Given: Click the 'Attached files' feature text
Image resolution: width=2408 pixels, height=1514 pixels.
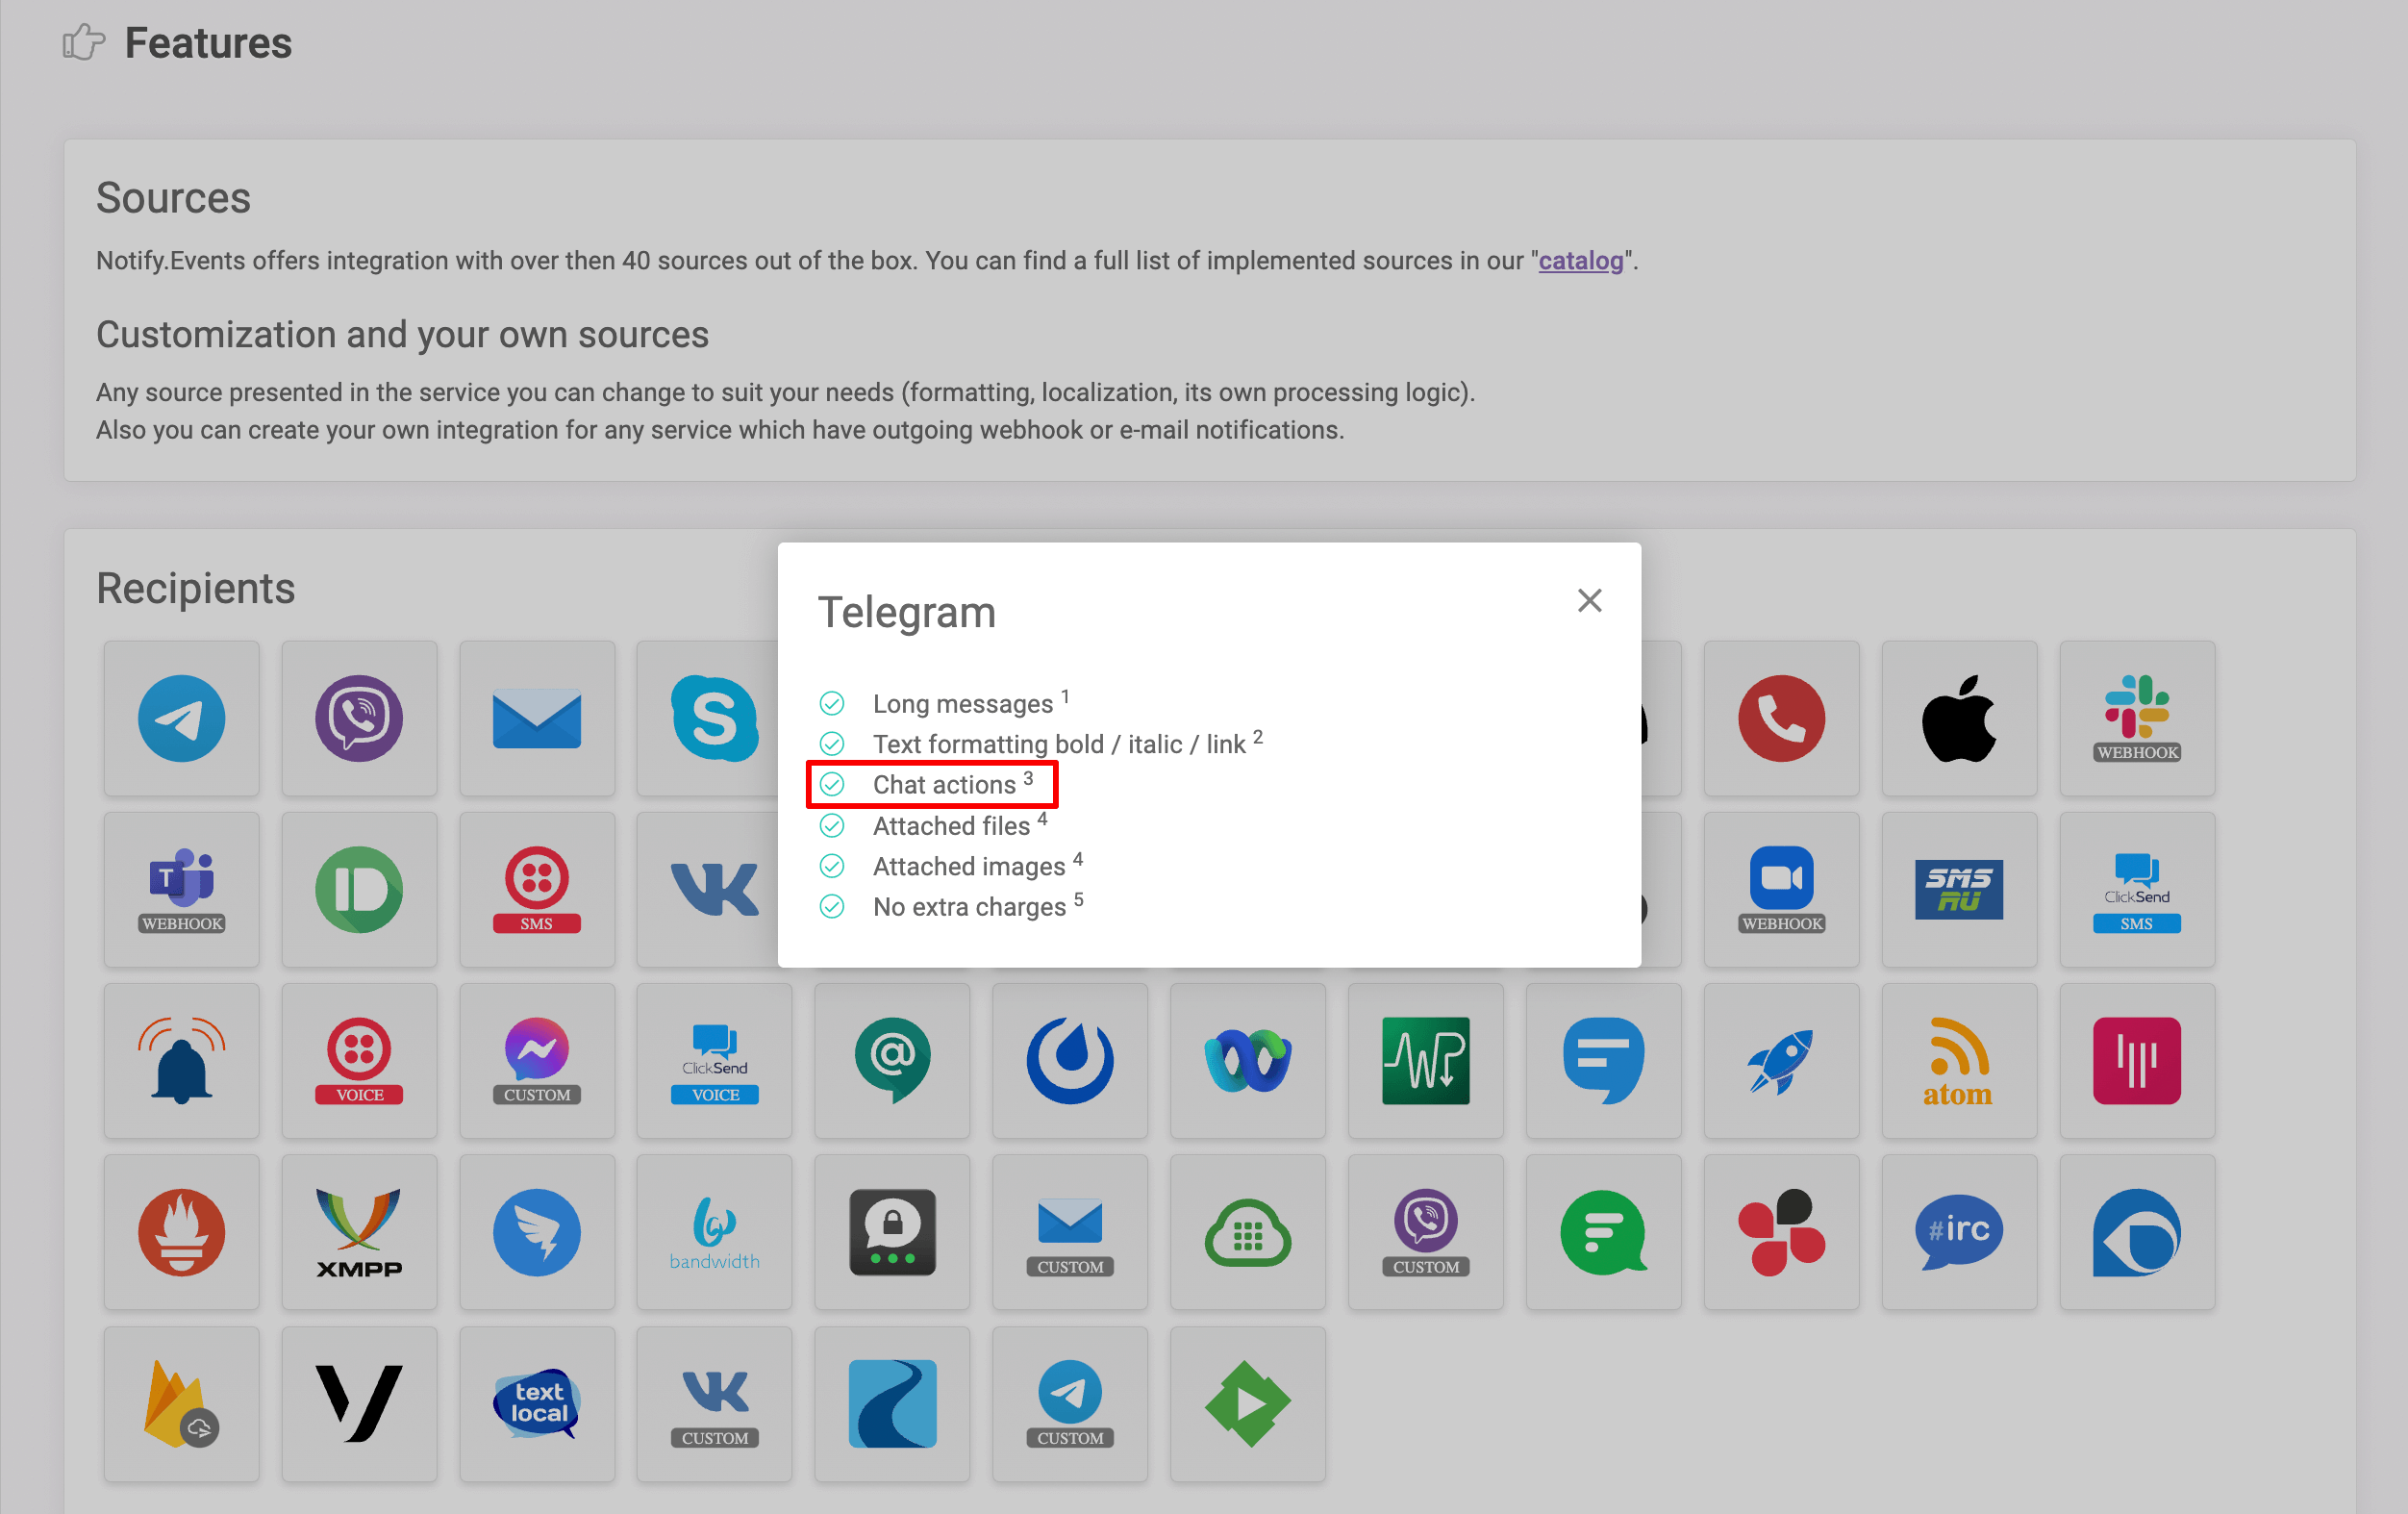Looking at the screenshot, I should [x=951, y=826].
